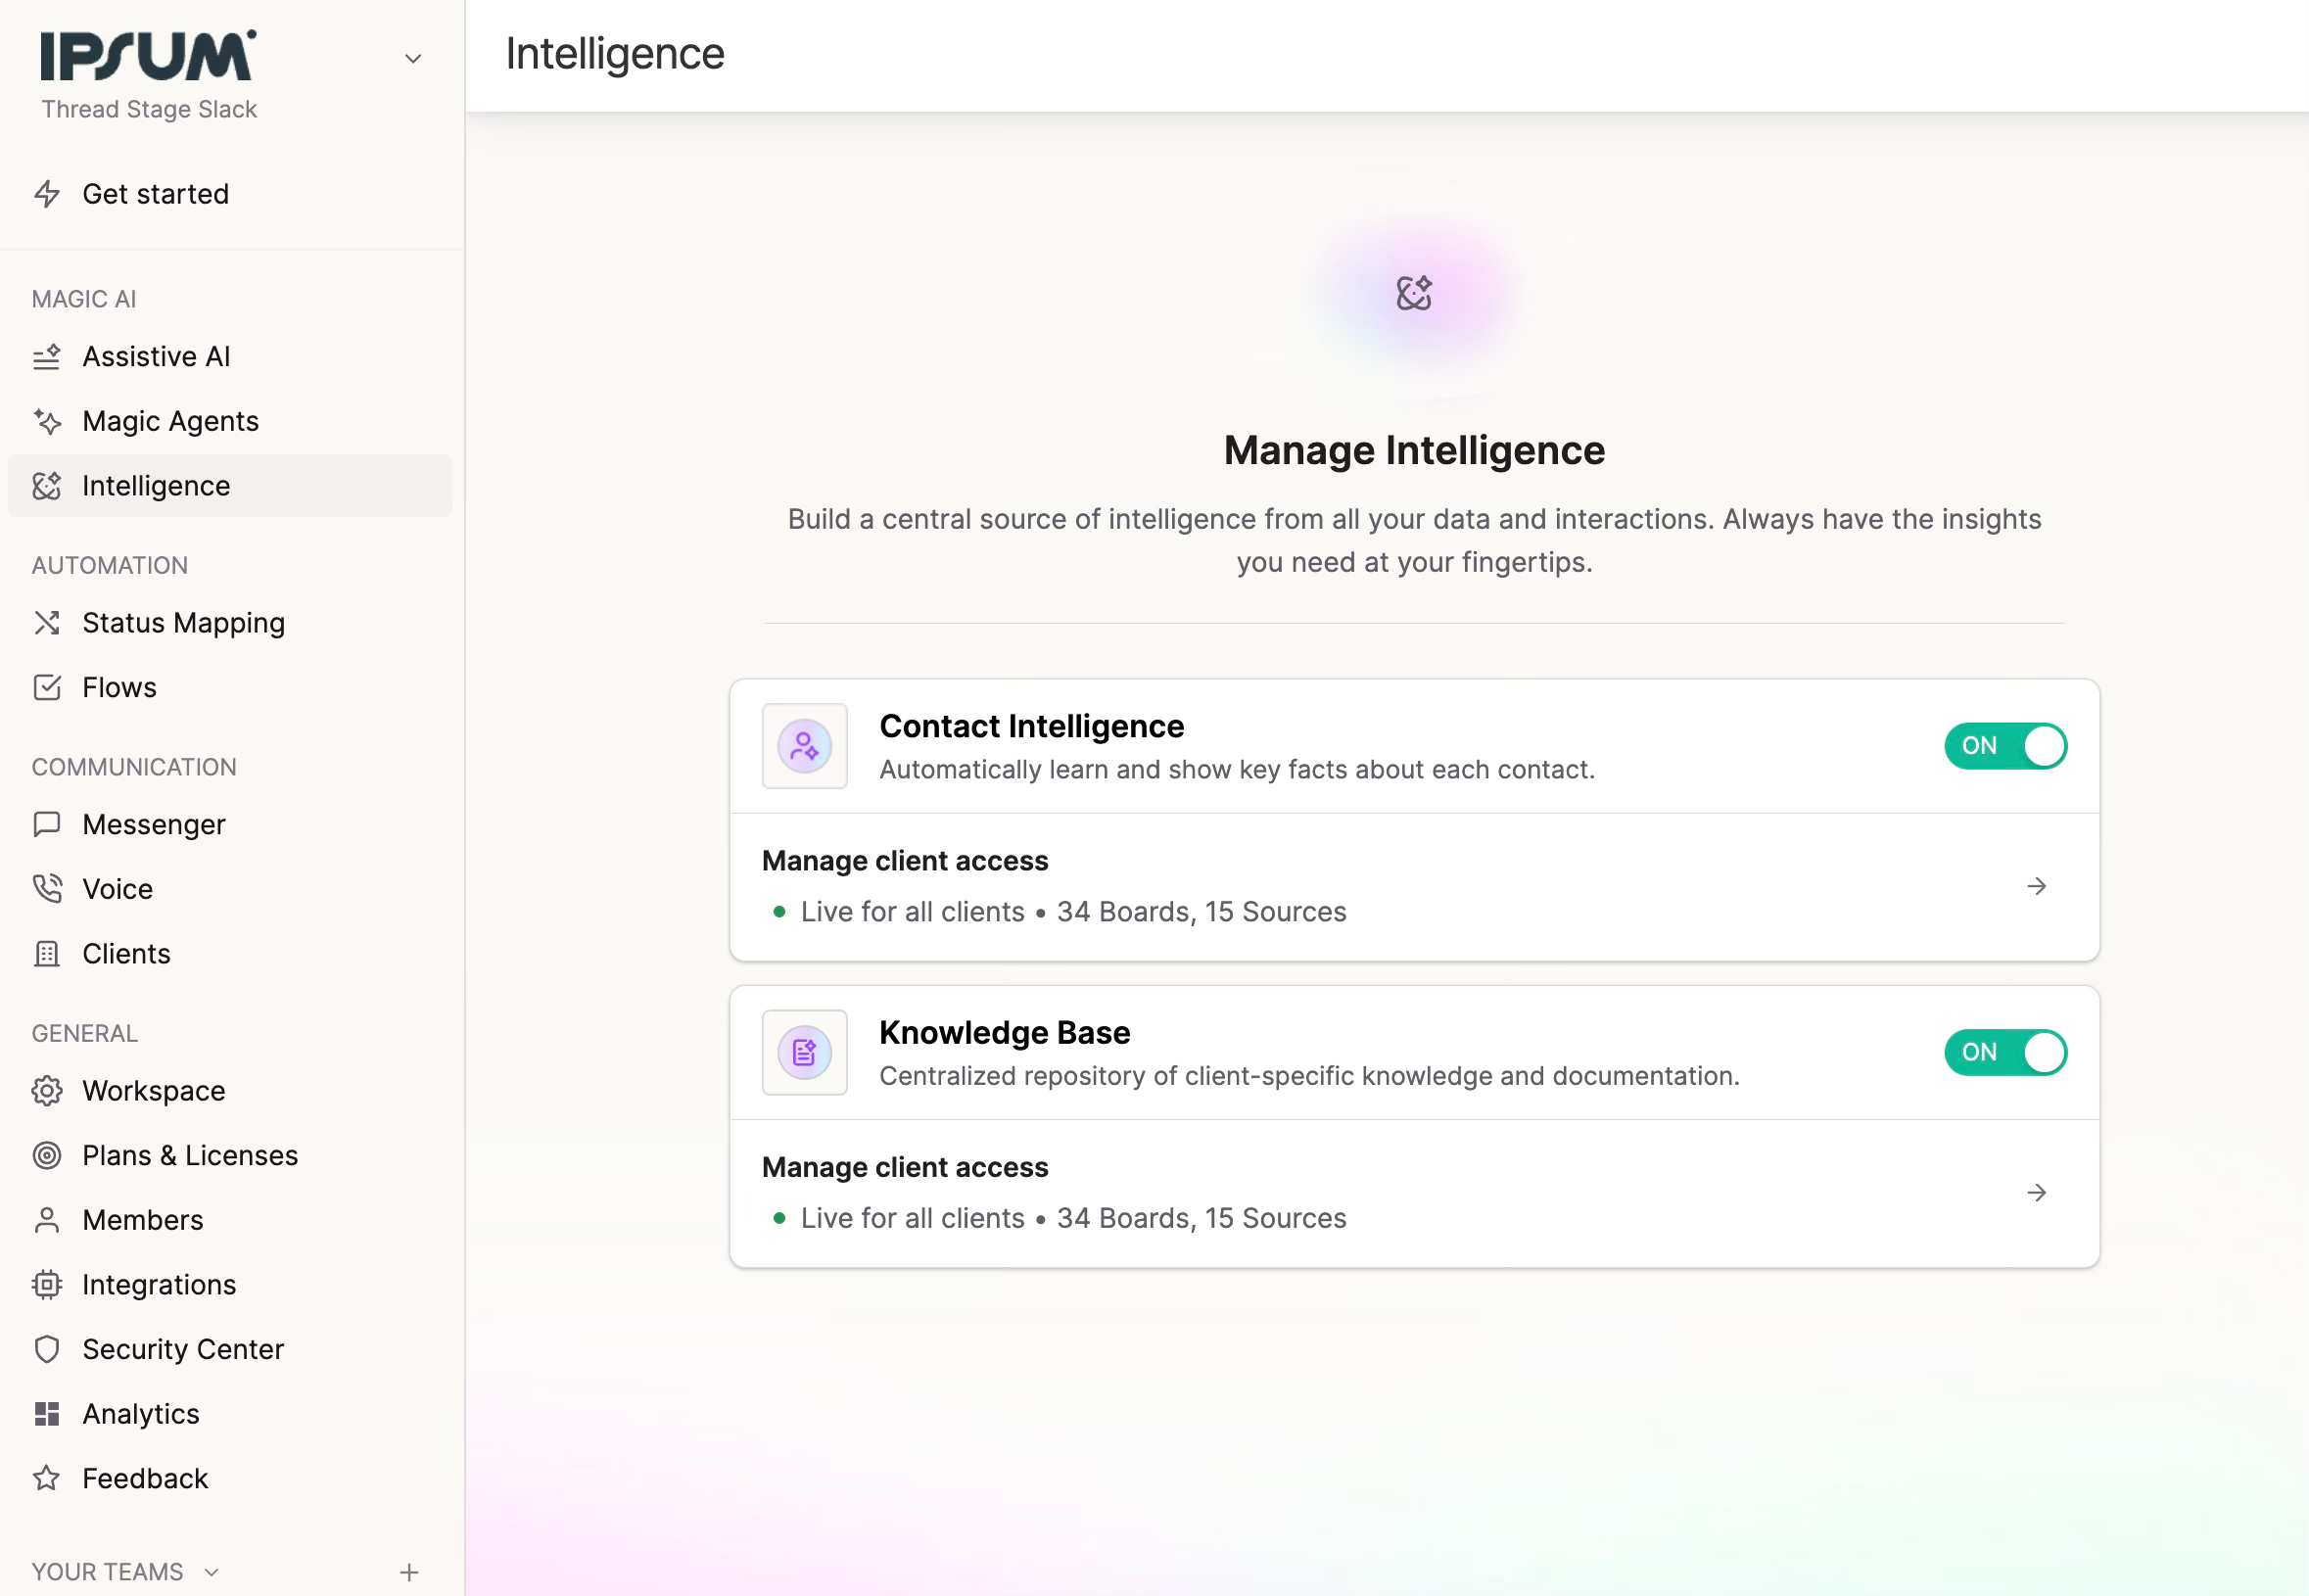Click the Contact Intelligence card icon
Viewport: 2309px width, 1596px height.
[805, 746]
